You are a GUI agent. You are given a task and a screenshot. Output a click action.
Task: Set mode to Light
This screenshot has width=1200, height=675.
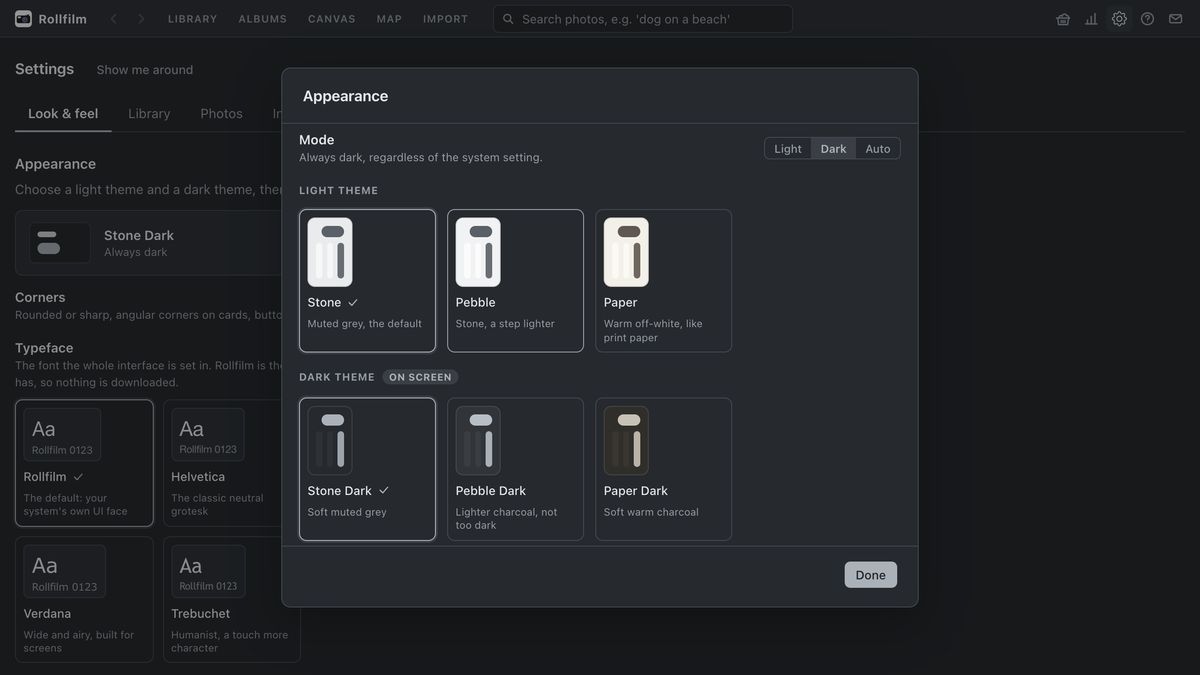788,149
